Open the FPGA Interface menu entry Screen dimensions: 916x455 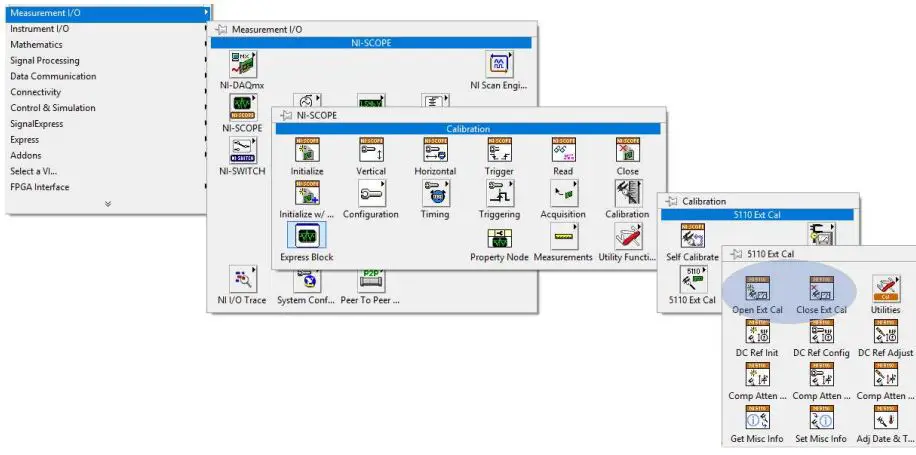[x=40, y=187]
